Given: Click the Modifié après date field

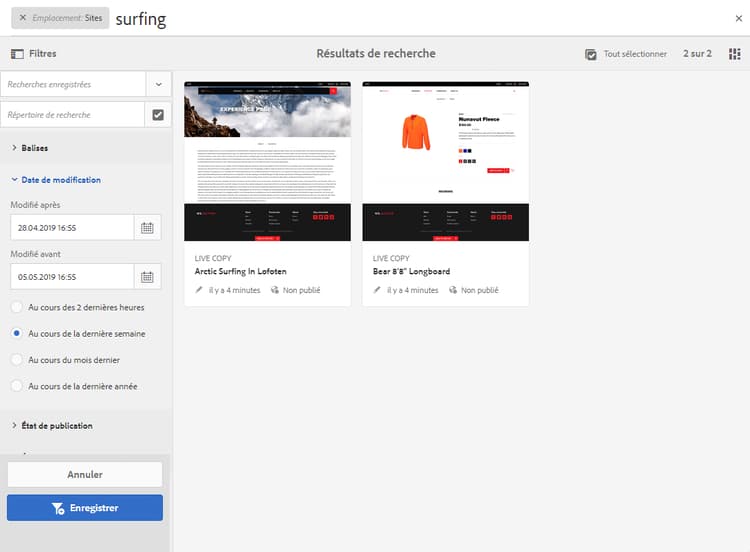Looking at the screenshot, I should pyautogui.click(x=72, y=228).
